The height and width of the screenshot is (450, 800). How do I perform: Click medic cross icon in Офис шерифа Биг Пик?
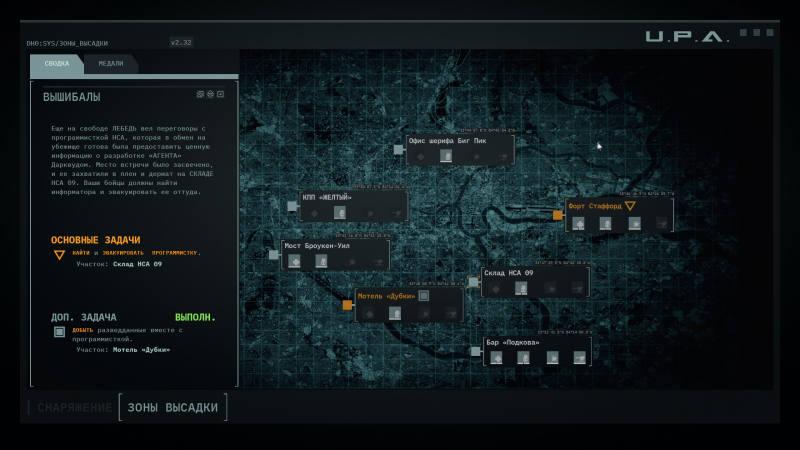click(x=420, y=157)
